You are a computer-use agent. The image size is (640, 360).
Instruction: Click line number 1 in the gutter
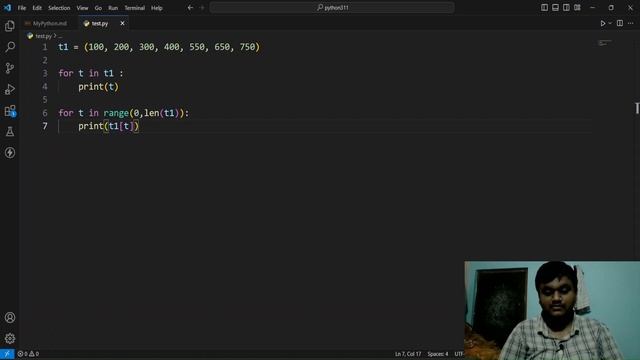(x=44, y=47)
